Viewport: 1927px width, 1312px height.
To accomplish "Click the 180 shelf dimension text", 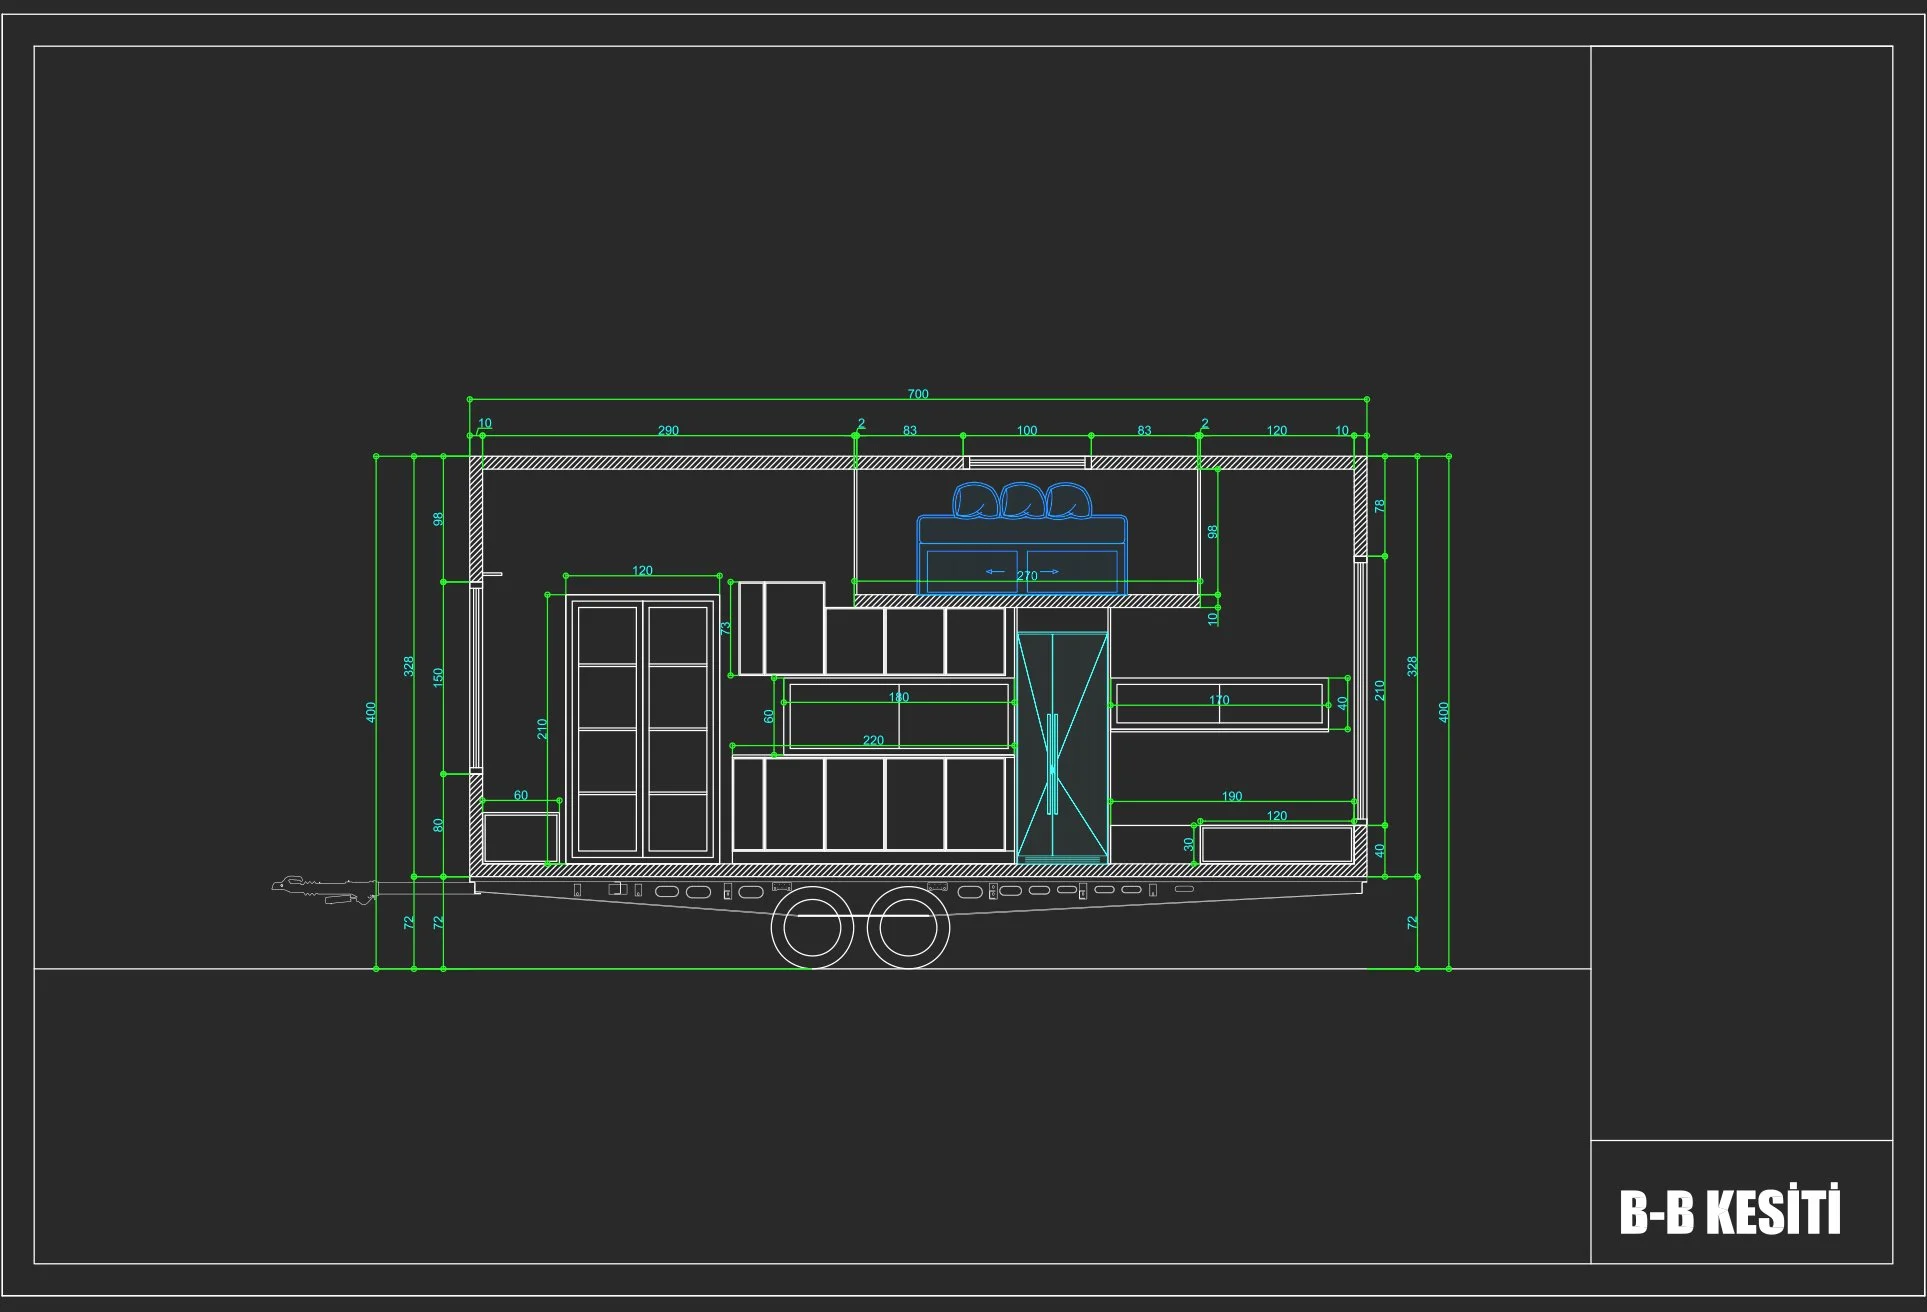I will point(899,697).
